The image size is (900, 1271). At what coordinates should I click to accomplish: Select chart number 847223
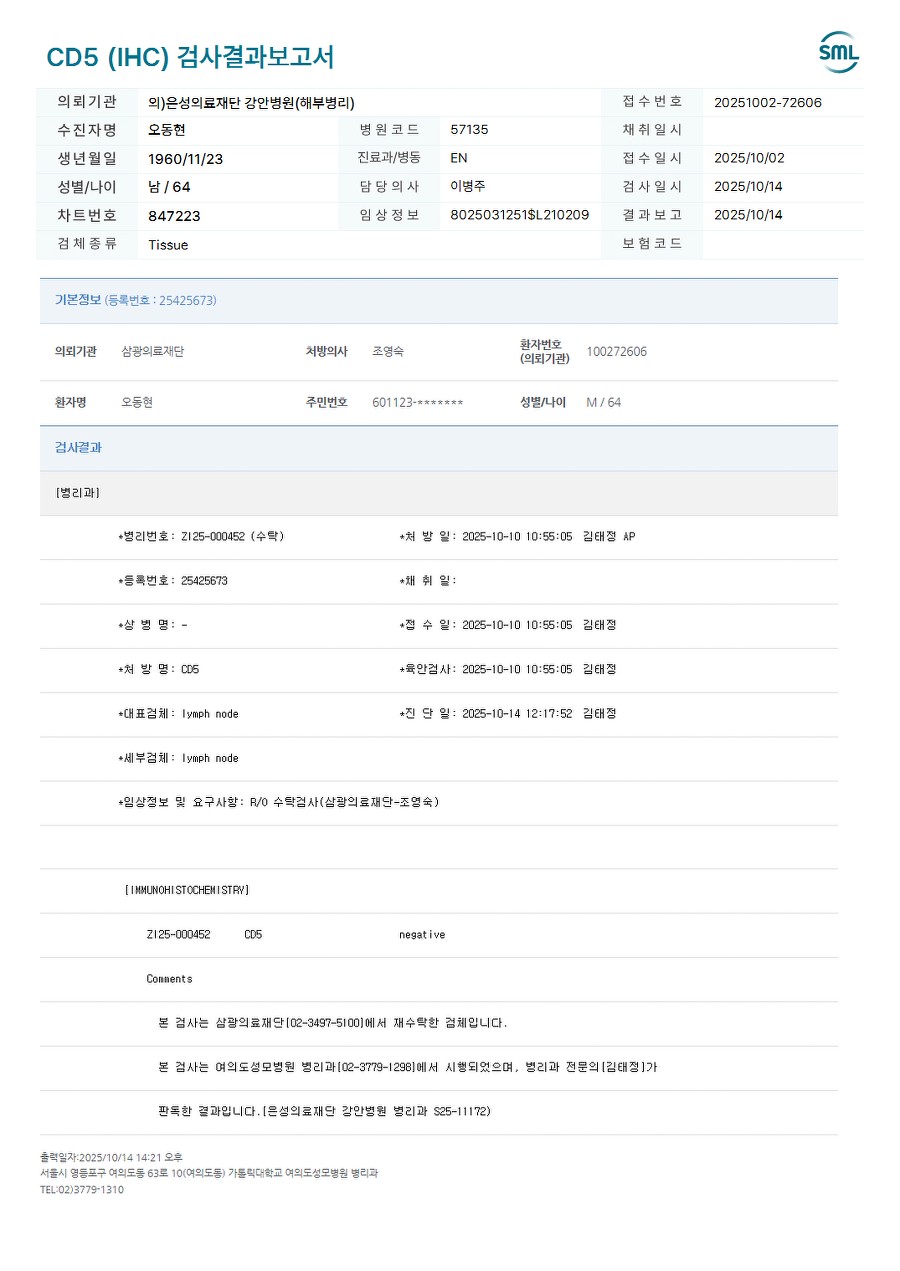[x=174, y=216]
